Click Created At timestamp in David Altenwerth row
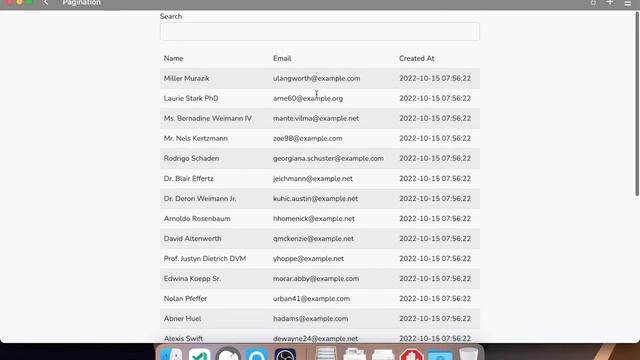This screenshot has width=640, height=360. tap(435, 238)
